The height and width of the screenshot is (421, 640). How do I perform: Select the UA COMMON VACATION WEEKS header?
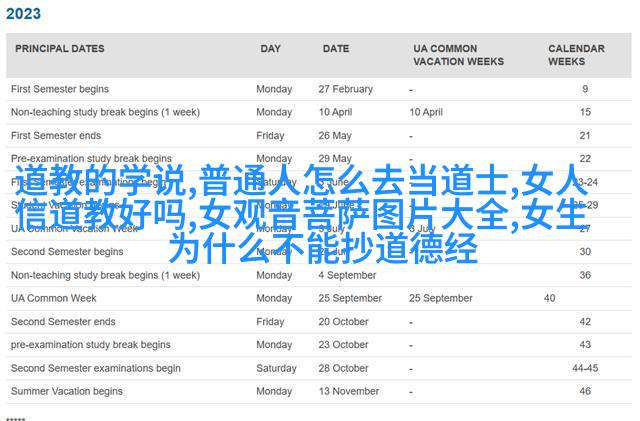click(x=458, y=55)
